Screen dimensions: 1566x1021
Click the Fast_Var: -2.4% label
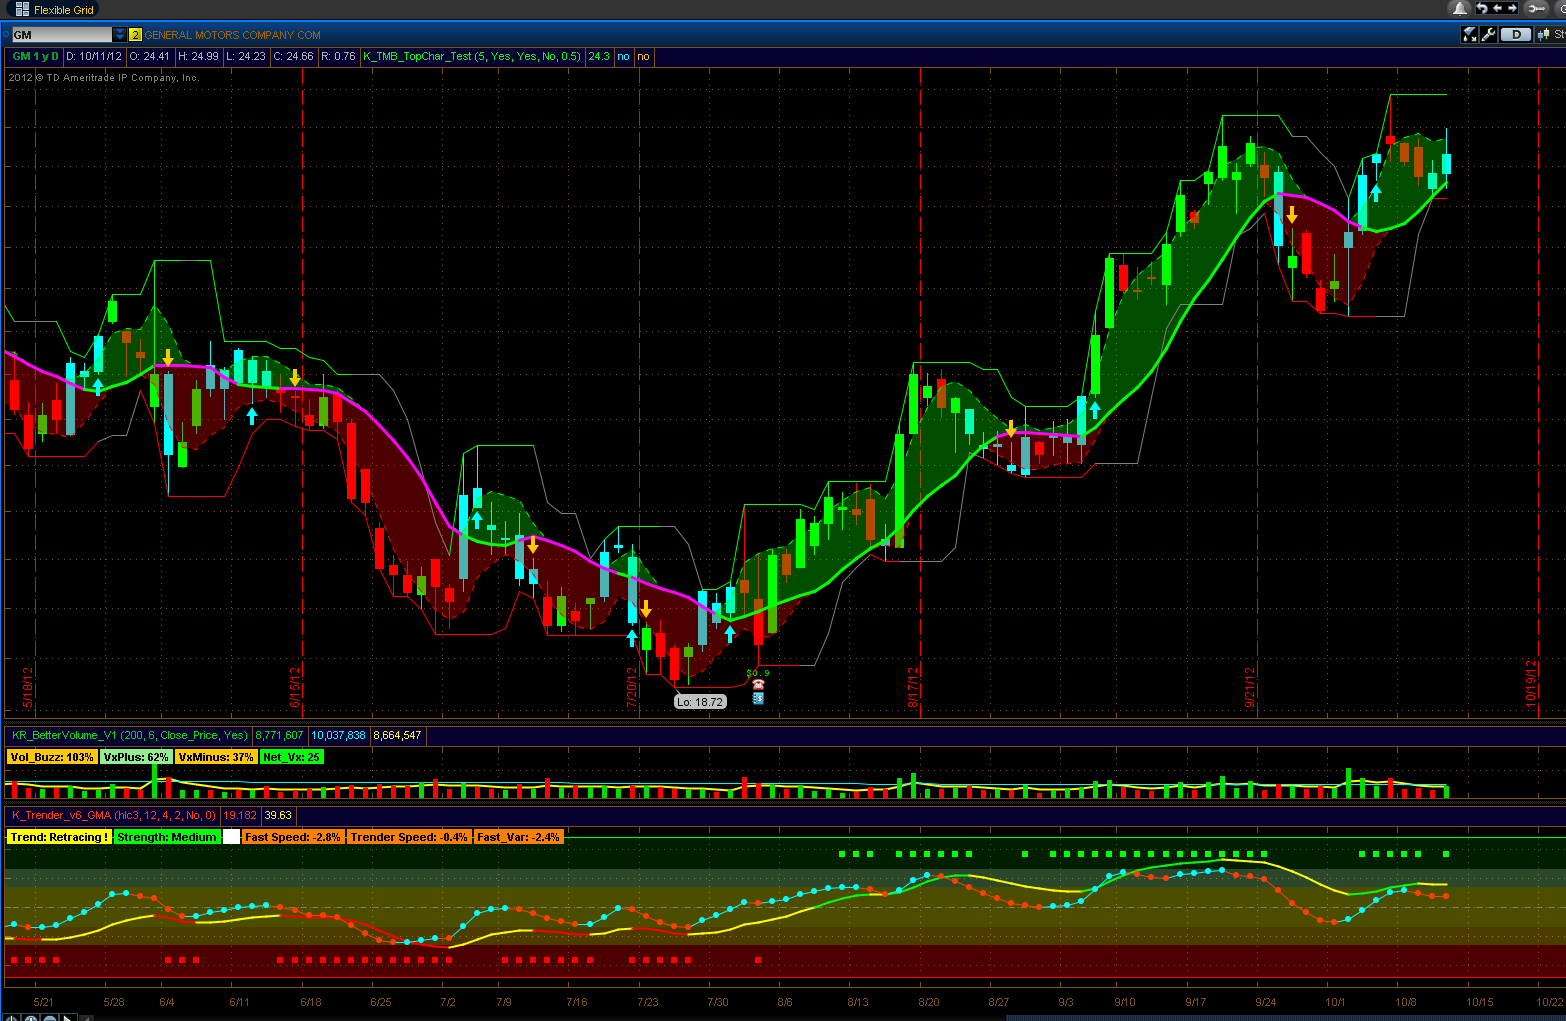pyautogui.click(x=519, y=837)
